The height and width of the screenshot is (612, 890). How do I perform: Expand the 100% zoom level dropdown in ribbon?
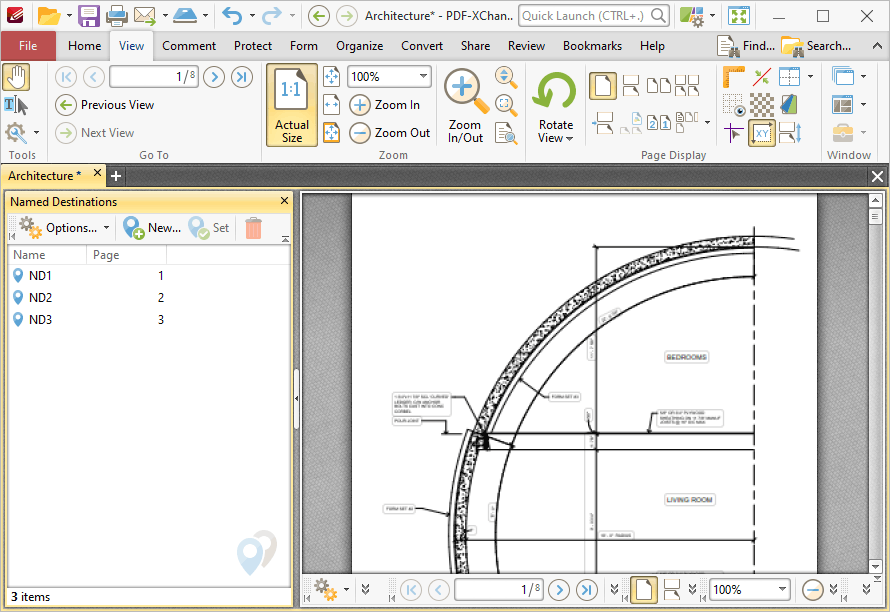[x=423, y=76]
